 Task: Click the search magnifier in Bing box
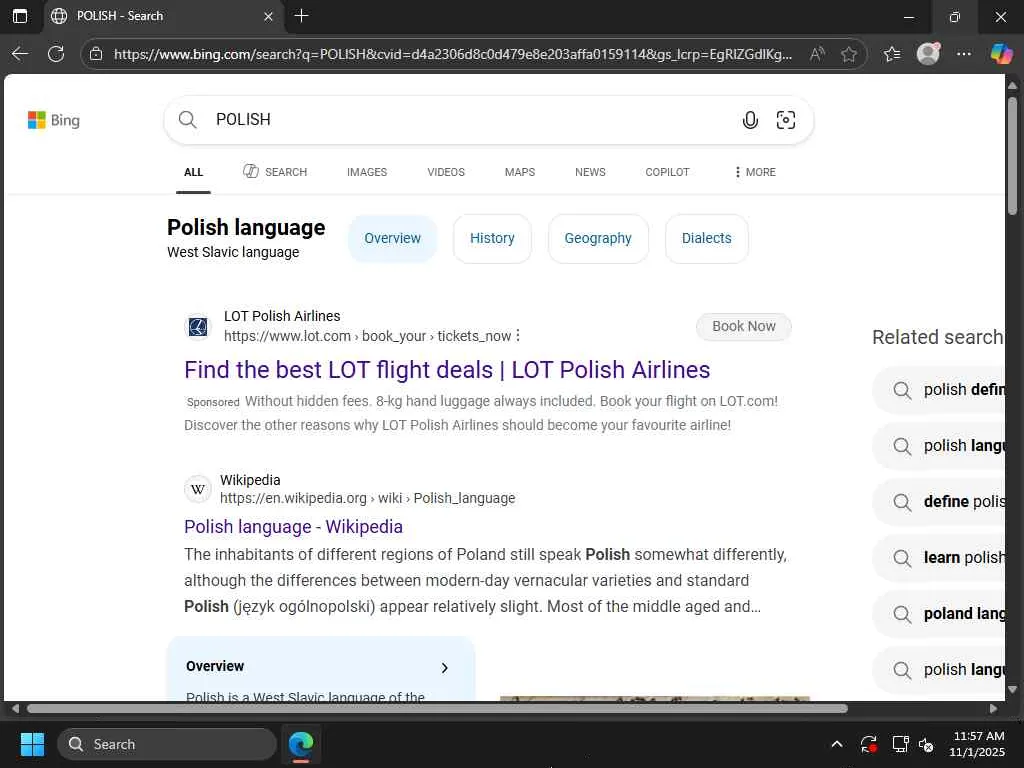pyautogui.click(x=187, y=120)
